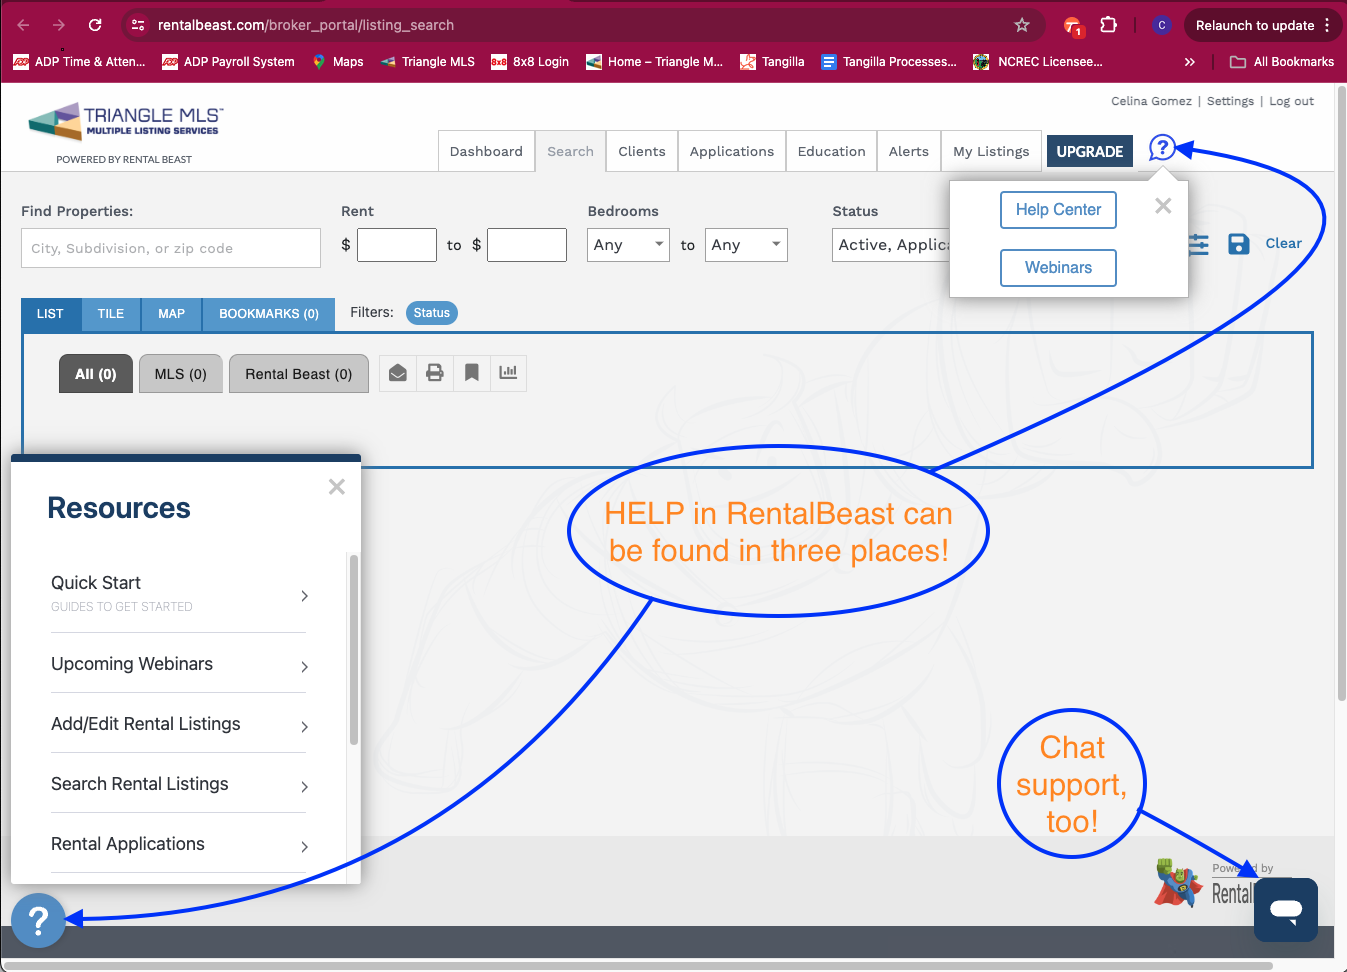Click the email listings envelope icon

pyautogui.click(x=398, y=373)
